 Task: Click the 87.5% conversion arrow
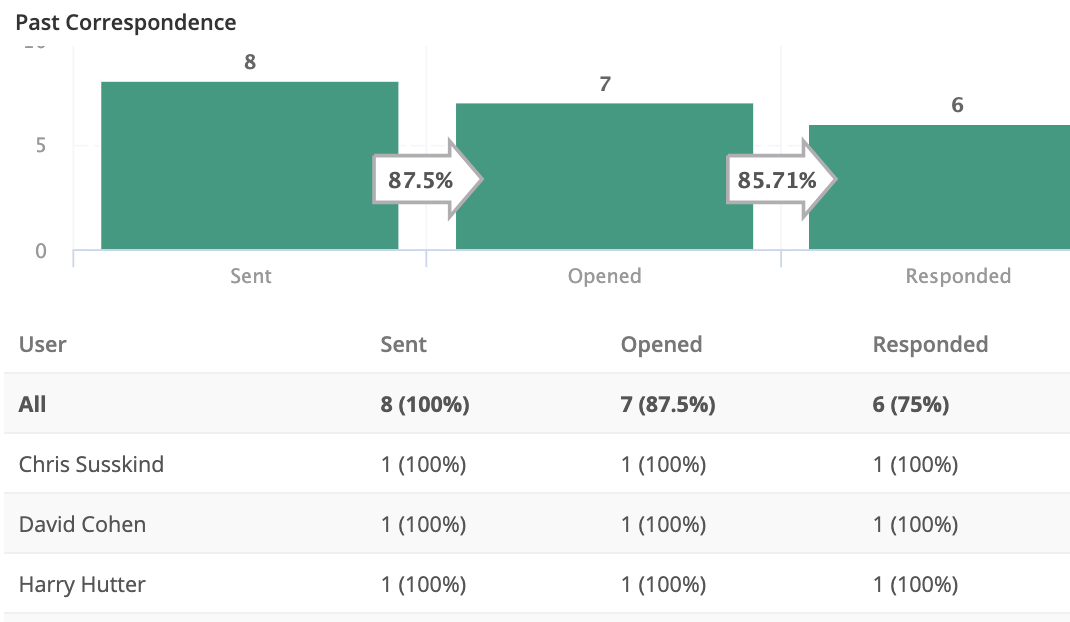point(428,180)
